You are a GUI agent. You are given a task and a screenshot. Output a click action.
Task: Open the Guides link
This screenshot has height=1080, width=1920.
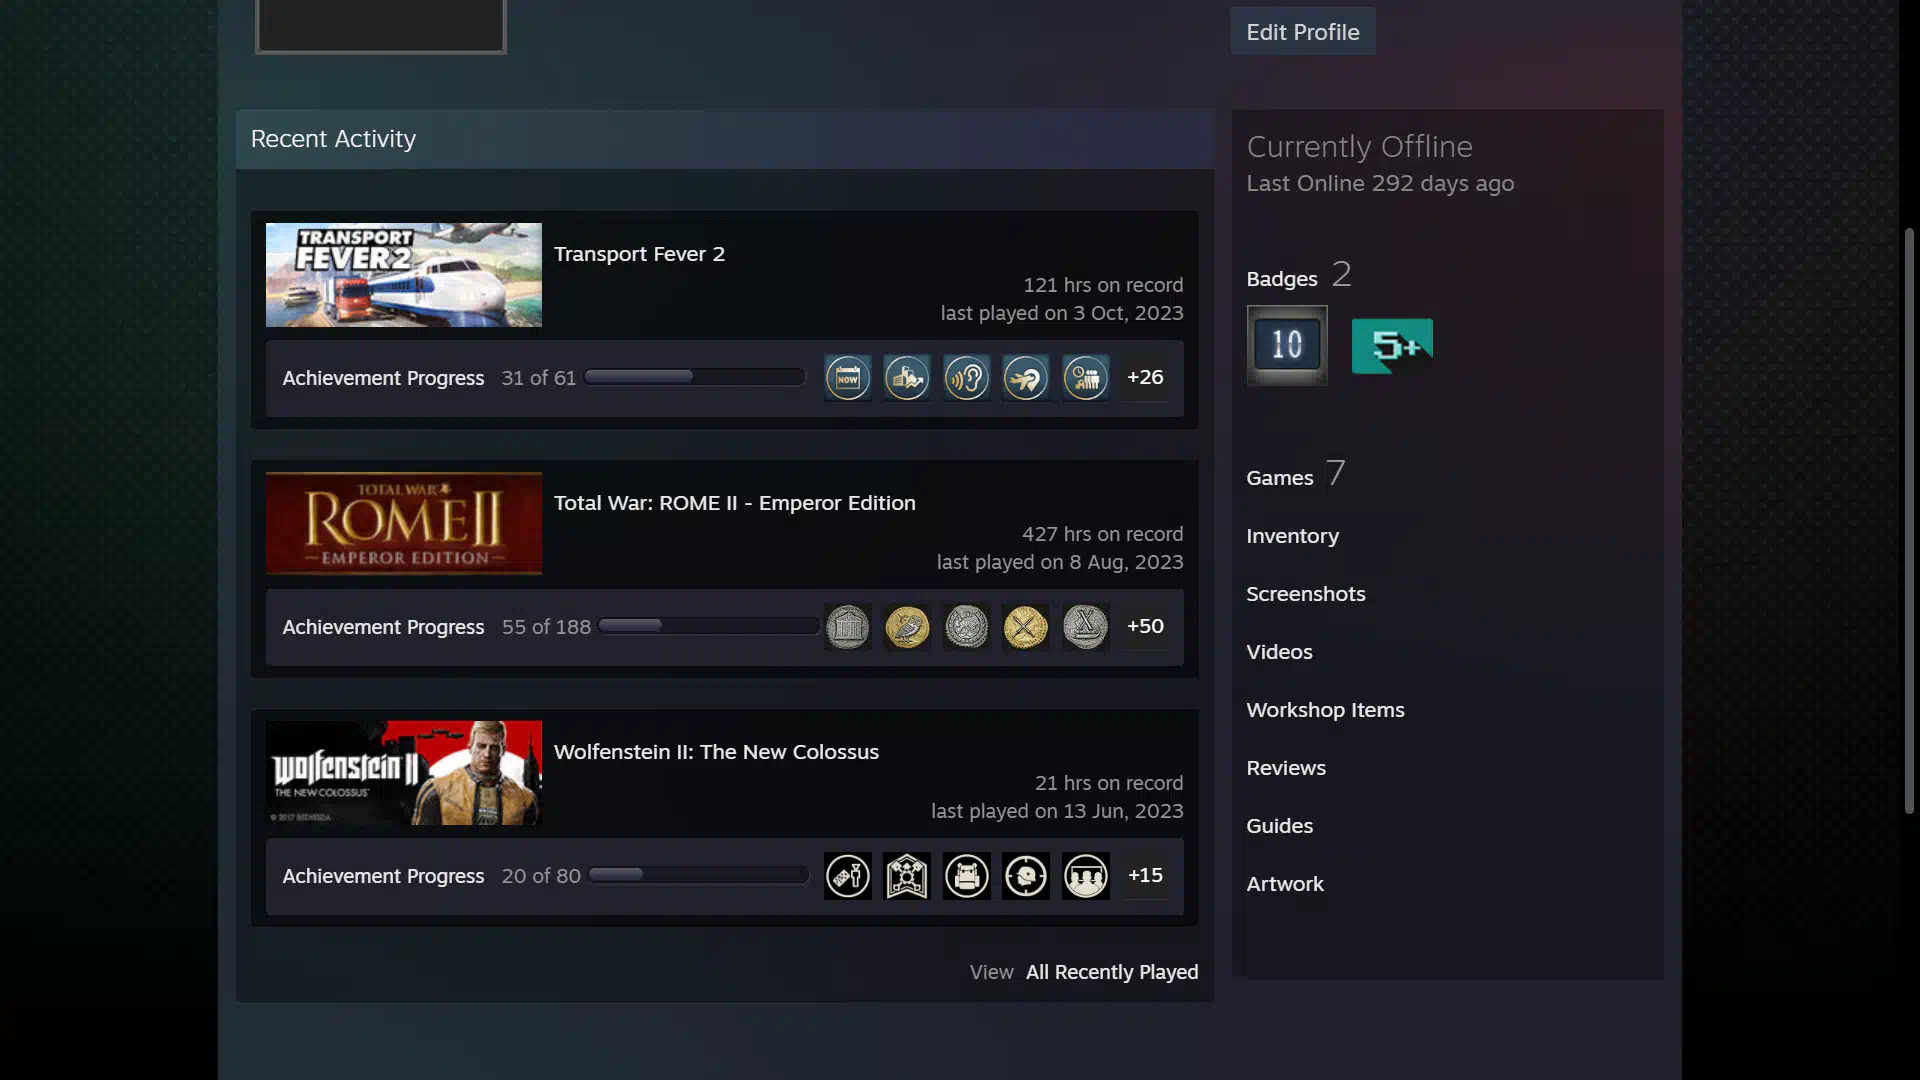[x=1279, y=826]
